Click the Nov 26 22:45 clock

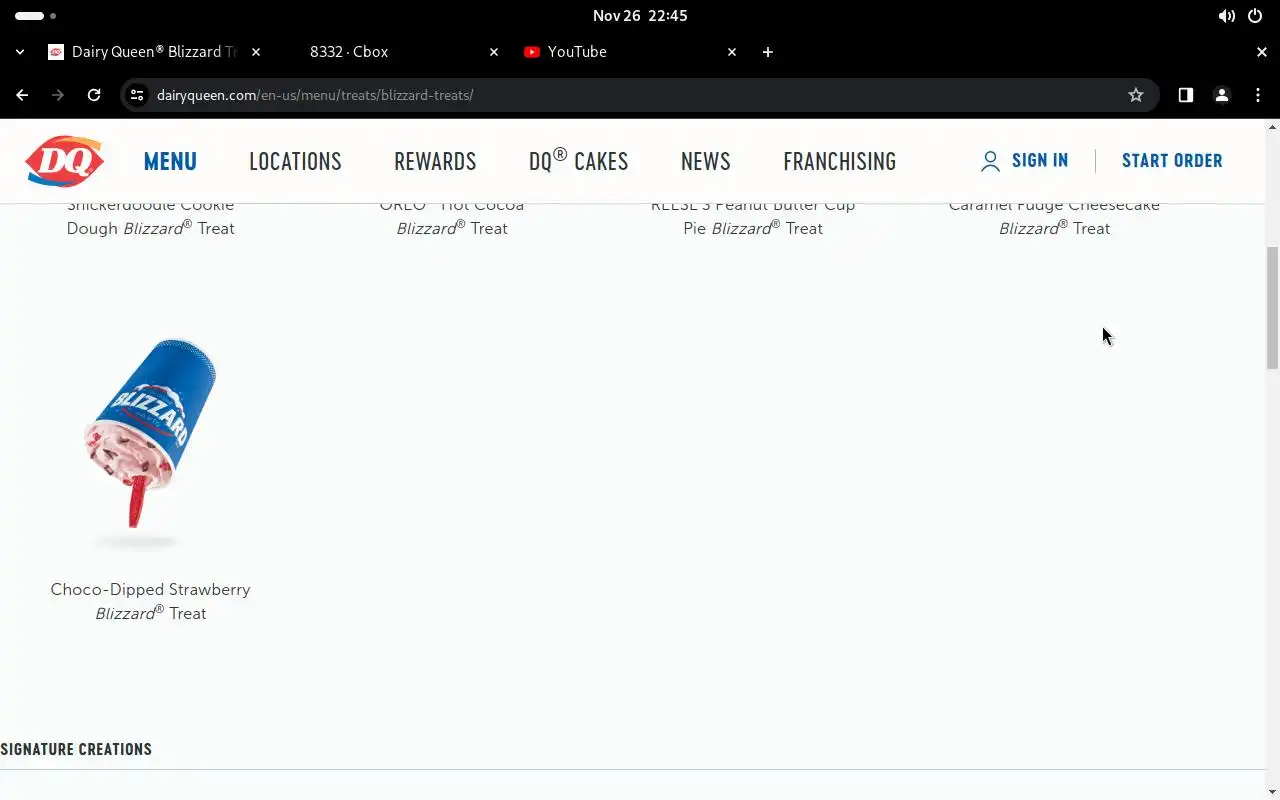pyautogui.click(x=640, y=16)
